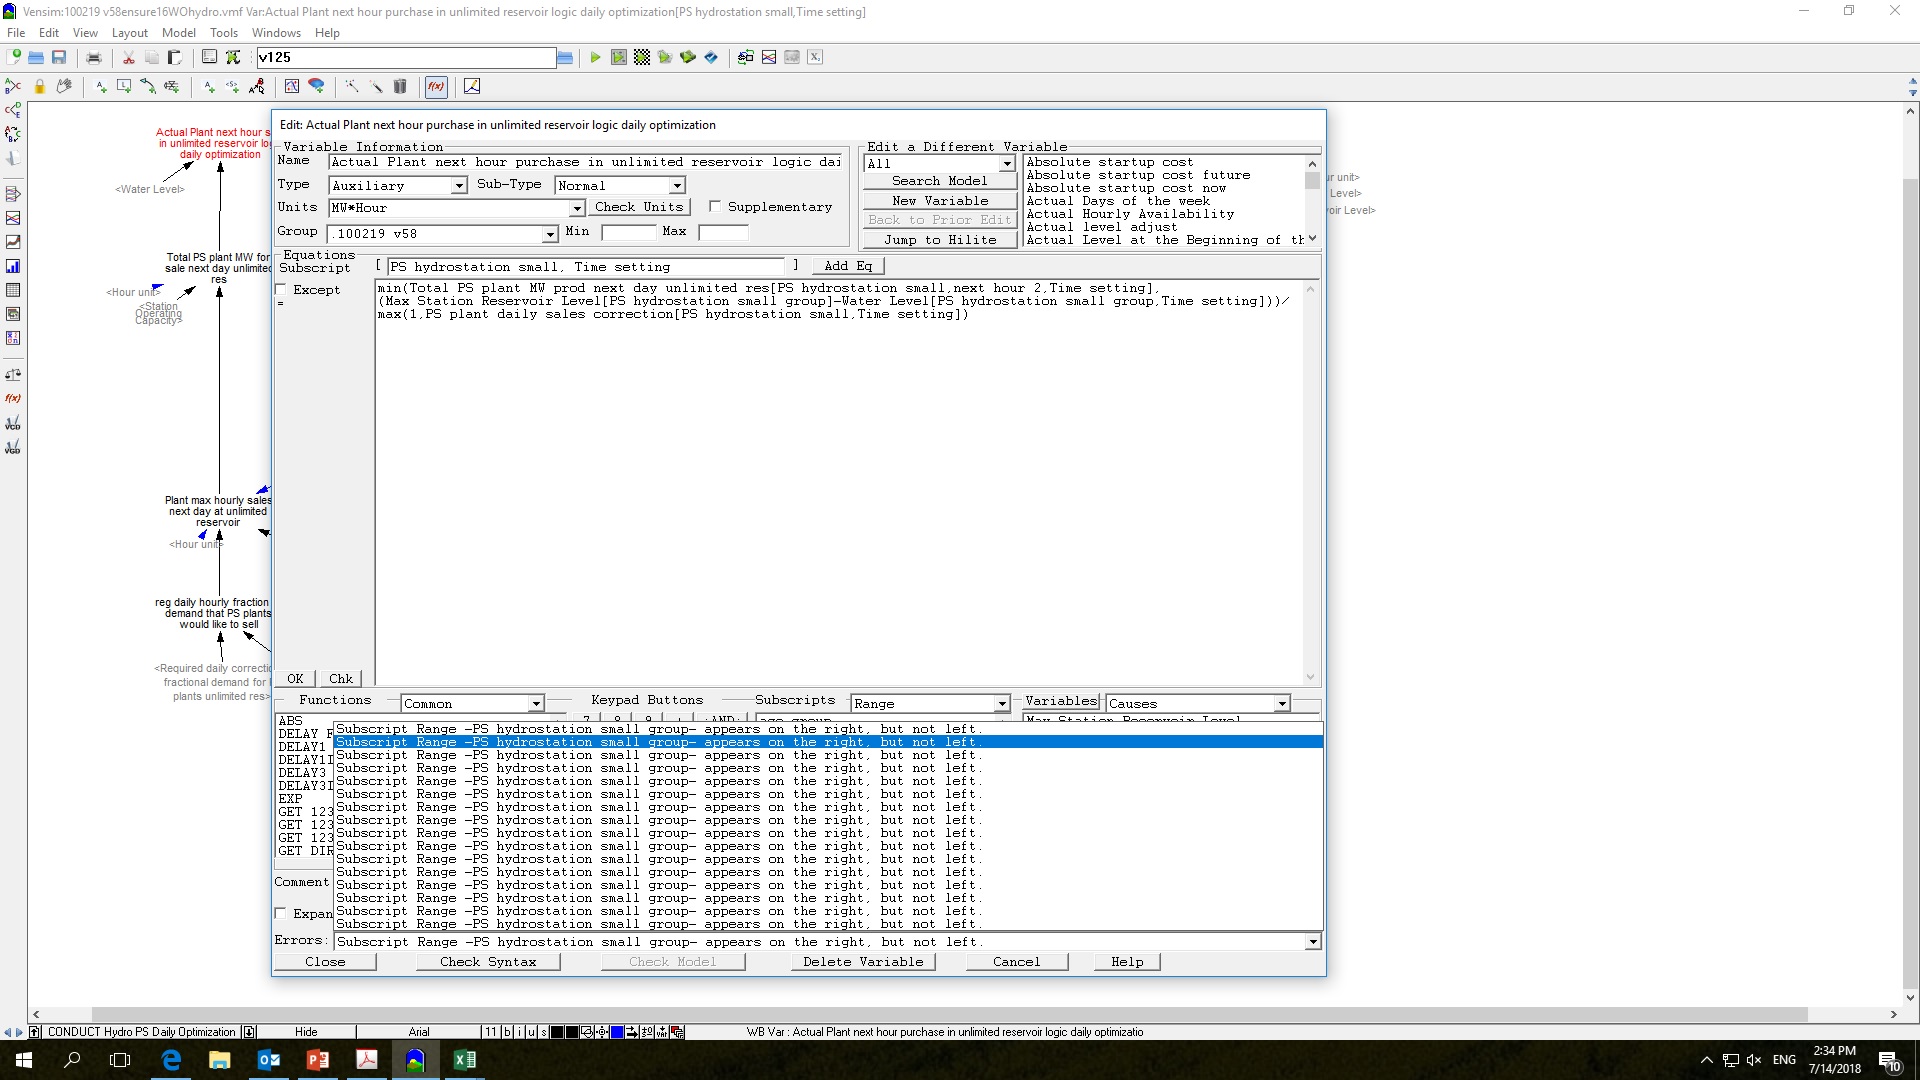Collapse the Errors dropdown arrow
This screenshot has width=1920, height=1080.
coord(1313,942)
